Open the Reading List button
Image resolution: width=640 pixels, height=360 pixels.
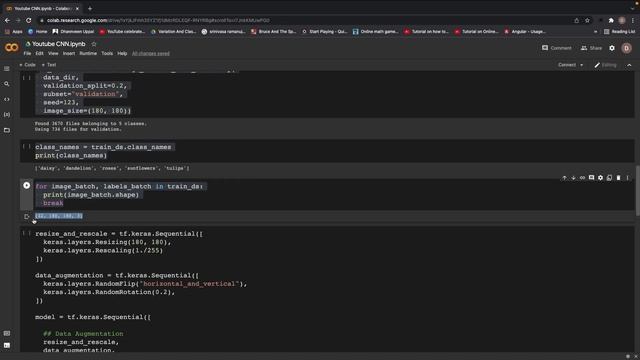[x=619, y=31]
